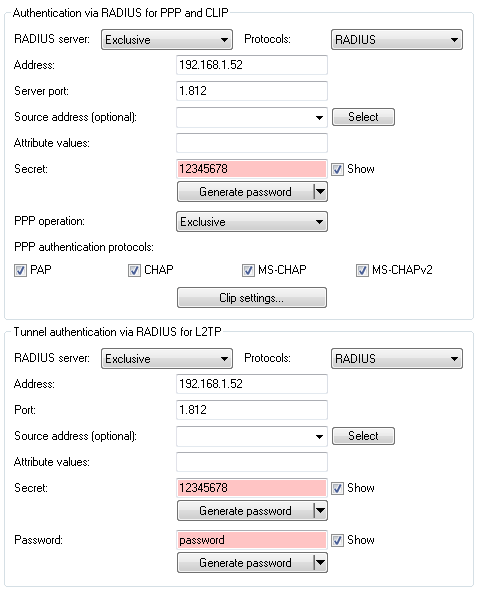Click Server port field showing 1.812
Screen dimensions: 481x593
coord(252,91)
